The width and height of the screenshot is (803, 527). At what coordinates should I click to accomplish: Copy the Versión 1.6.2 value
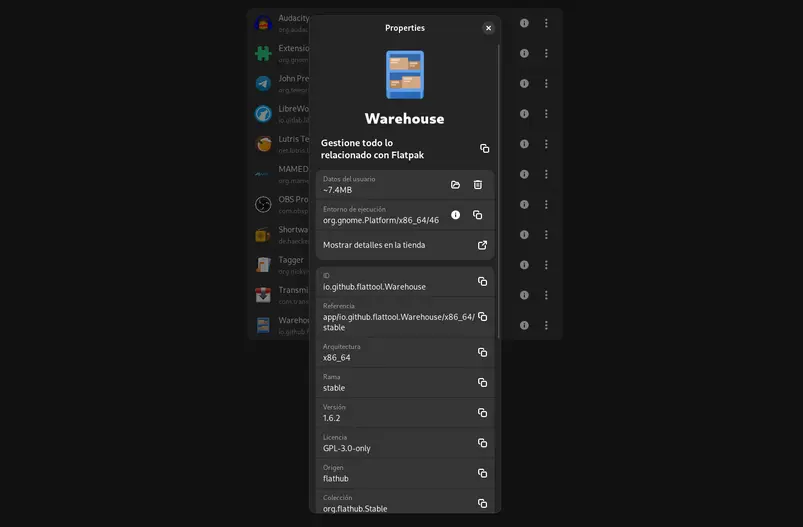482,413
